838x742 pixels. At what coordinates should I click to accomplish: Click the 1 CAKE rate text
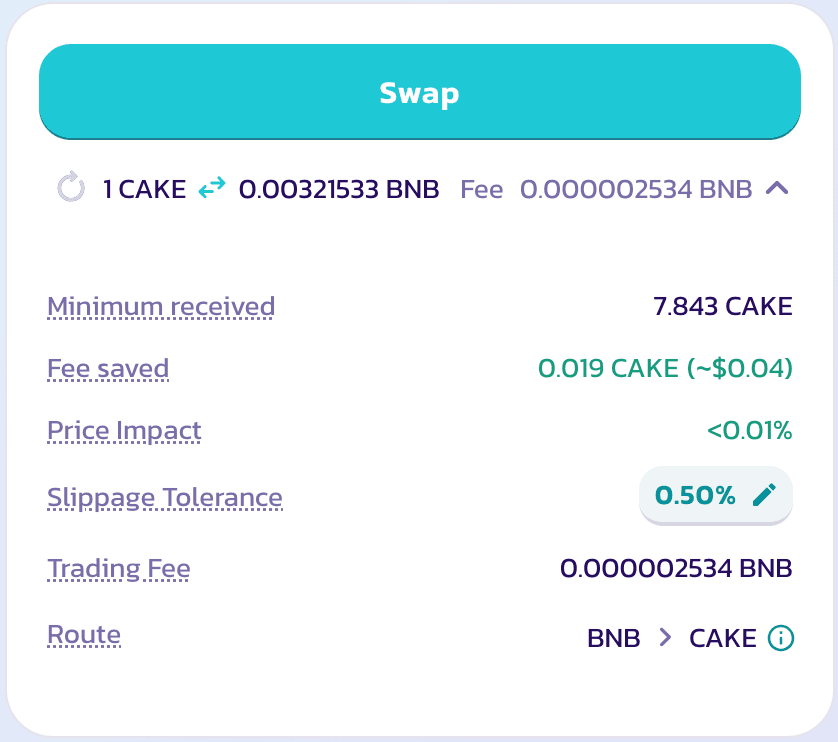click(145, 189)
